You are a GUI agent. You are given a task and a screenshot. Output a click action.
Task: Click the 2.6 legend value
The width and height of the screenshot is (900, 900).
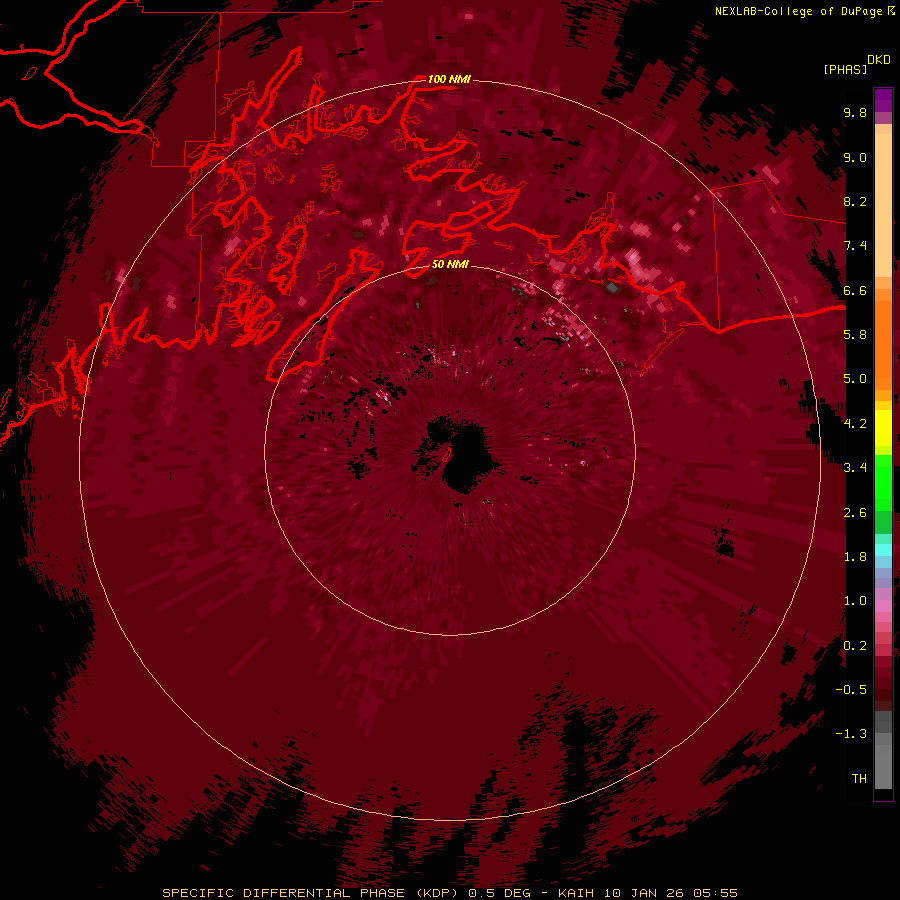(855, 513)
